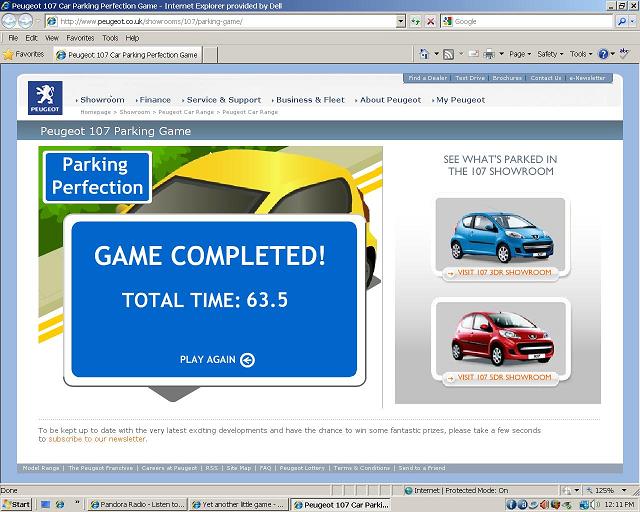The height and width of the screenshot is (512, 640).
Task: Open the Tools menu in menu bar
Action: [110, 38]
